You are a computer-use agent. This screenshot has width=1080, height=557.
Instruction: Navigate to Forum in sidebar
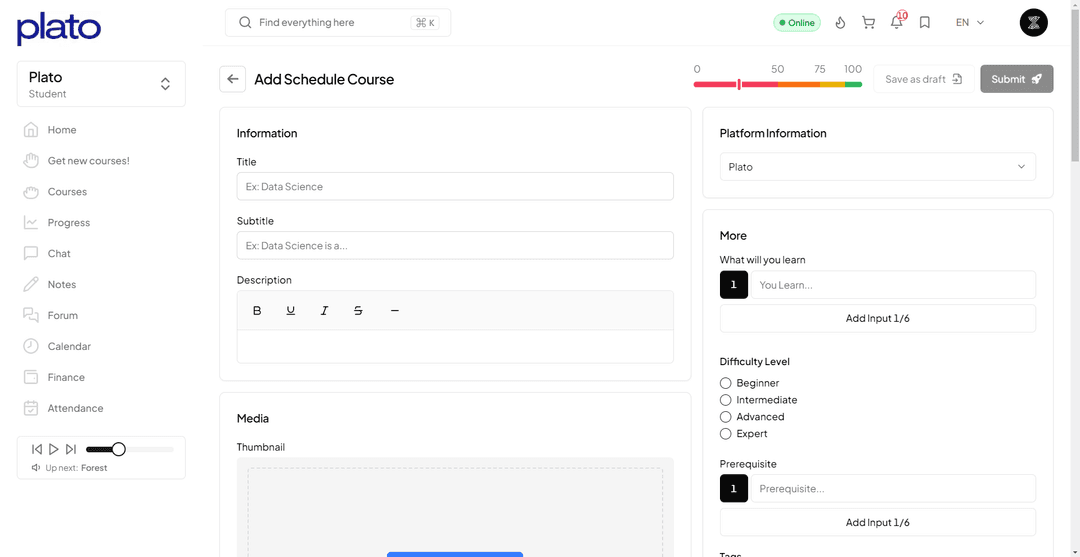[x=62, y=315]
